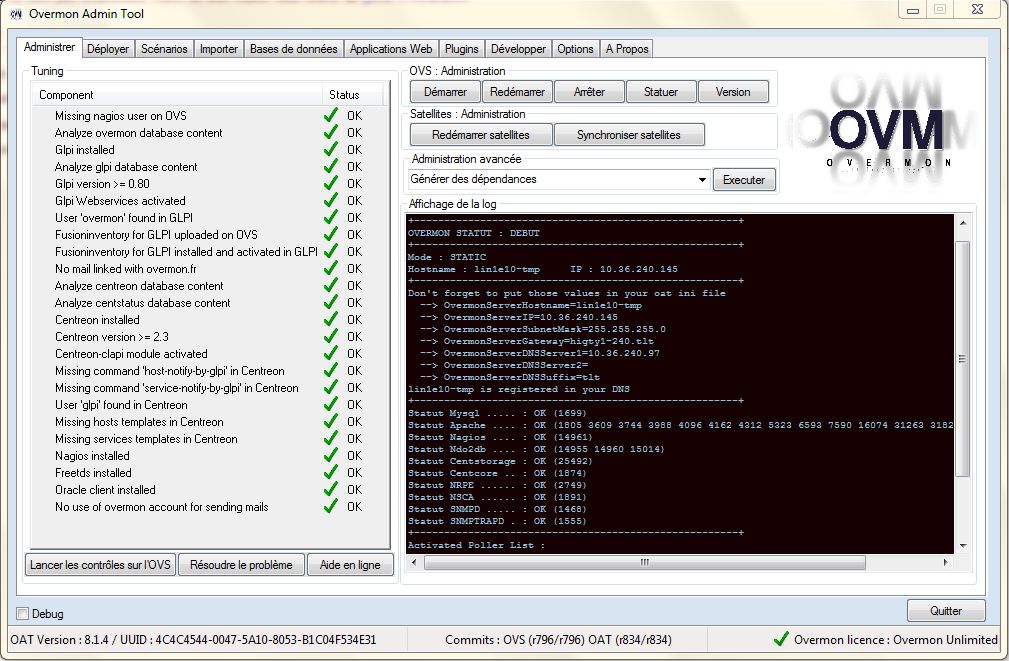Viewport: 1009px width, 661px height.
Task: Click green check for User 'glpi' found in Centreon
Action: click(331, 405)
